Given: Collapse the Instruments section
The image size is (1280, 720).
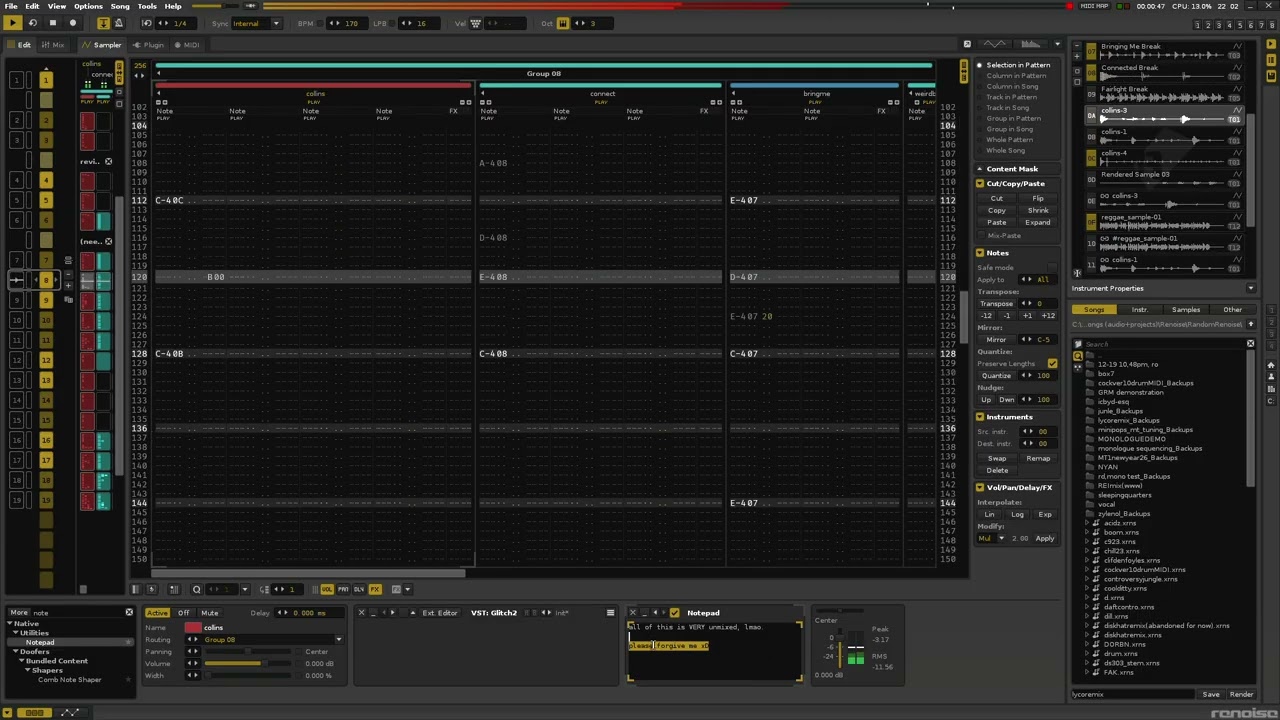Looking at the screenshot, I should [980, 417].
